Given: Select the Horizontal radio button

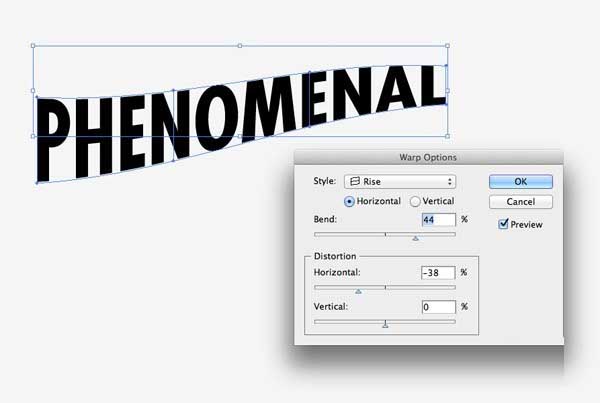Looking at the screenshot, I should [x=349, y=201].
